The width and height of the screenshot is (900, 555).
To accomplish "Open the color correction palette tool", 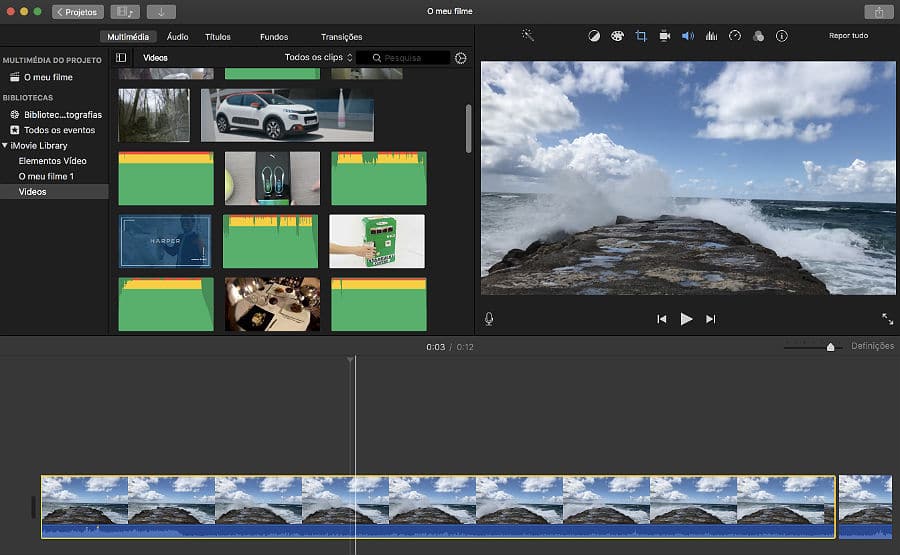I will click(x=617, y=36).
